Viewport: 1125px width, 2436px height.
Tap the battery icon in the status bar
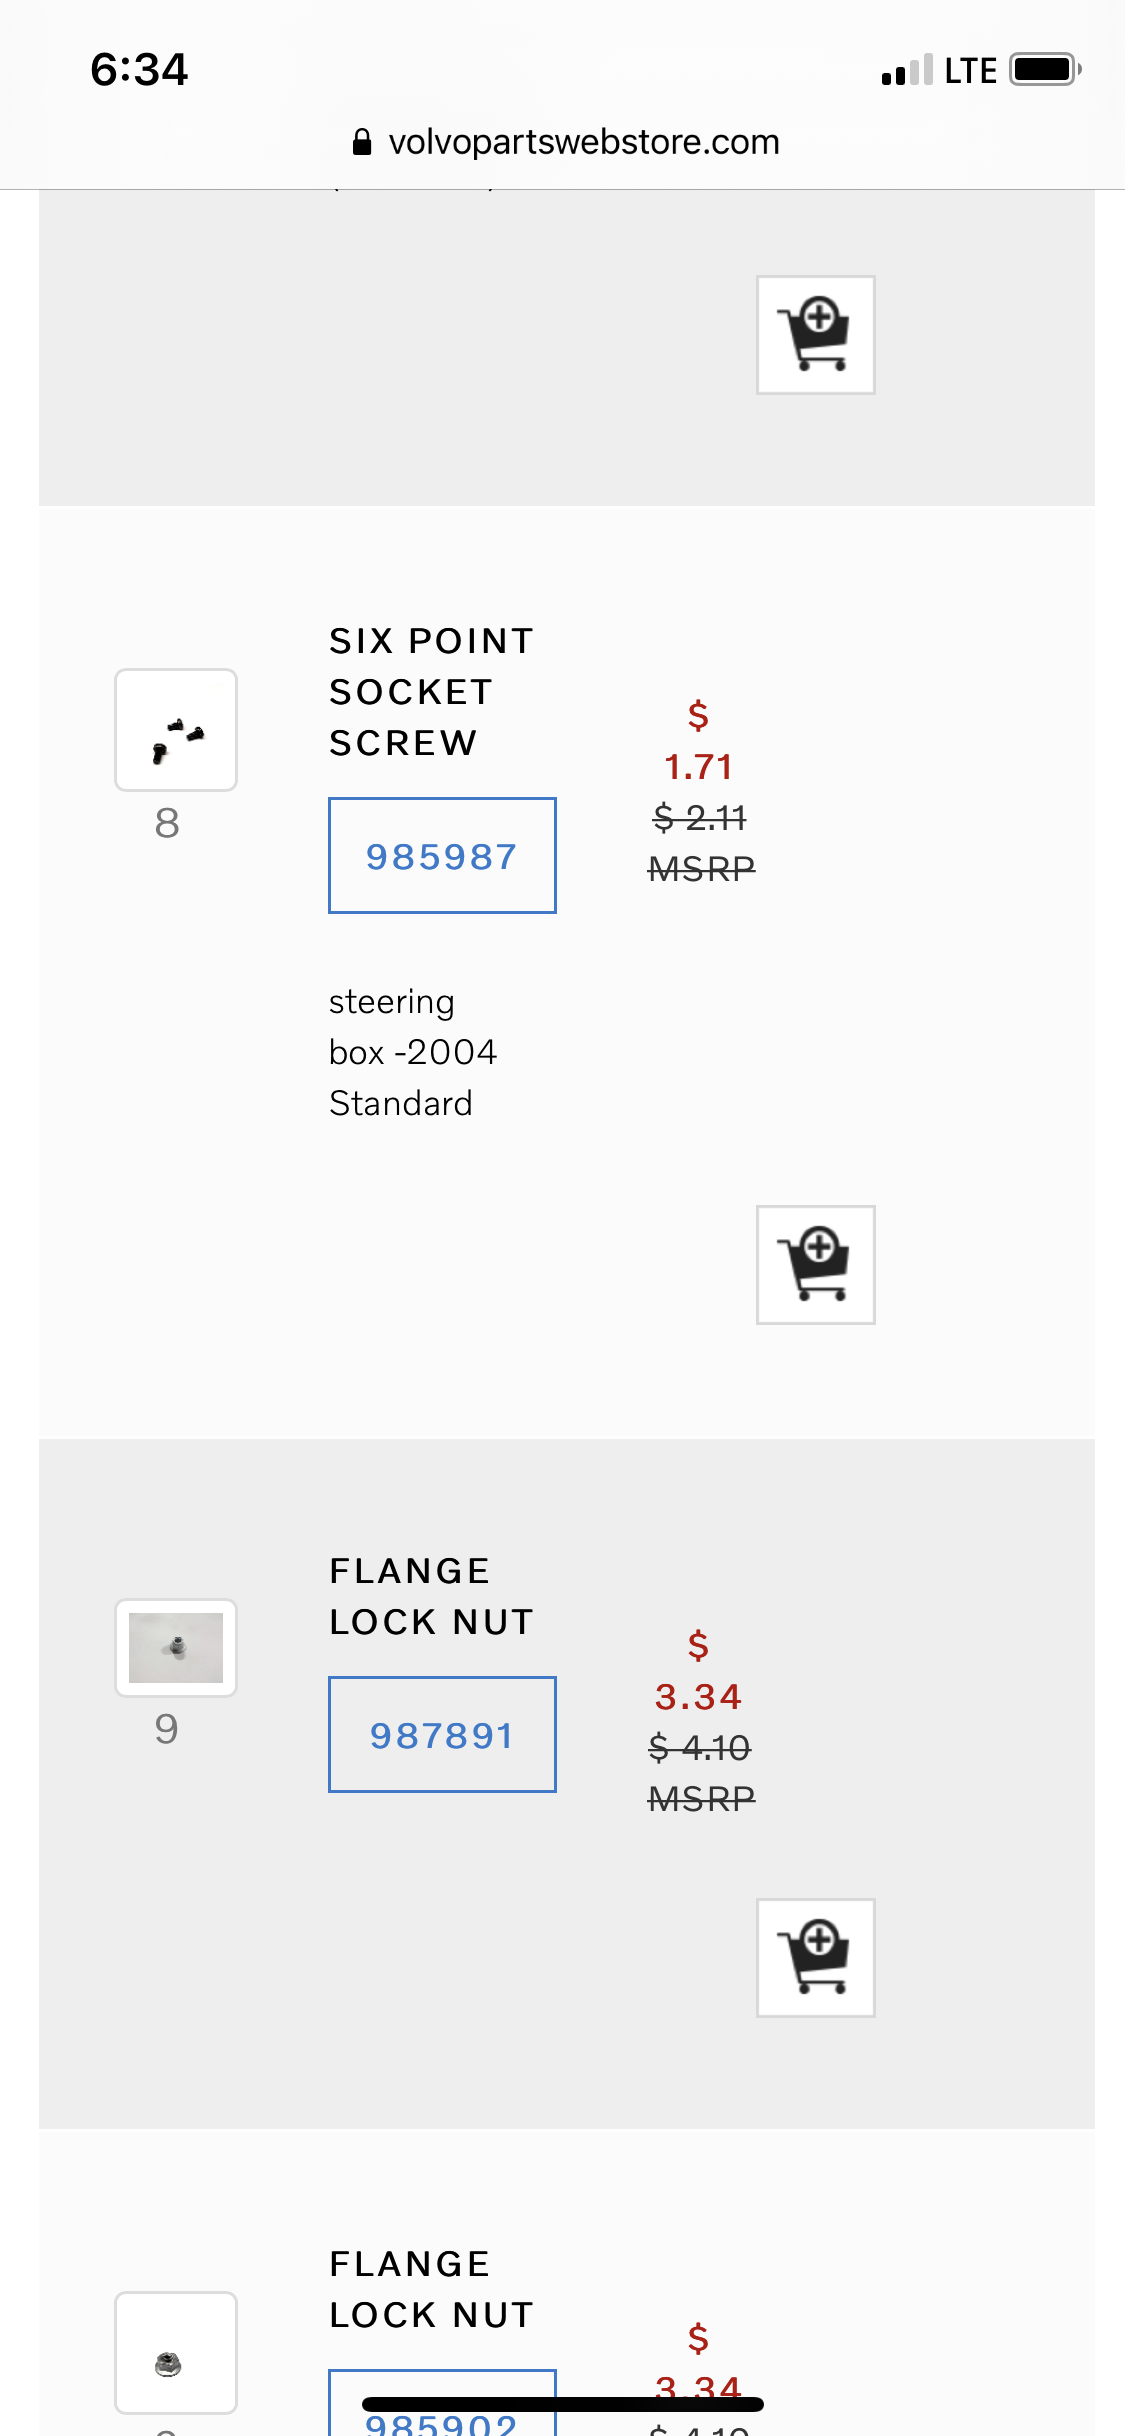[x=1044, y=70]
